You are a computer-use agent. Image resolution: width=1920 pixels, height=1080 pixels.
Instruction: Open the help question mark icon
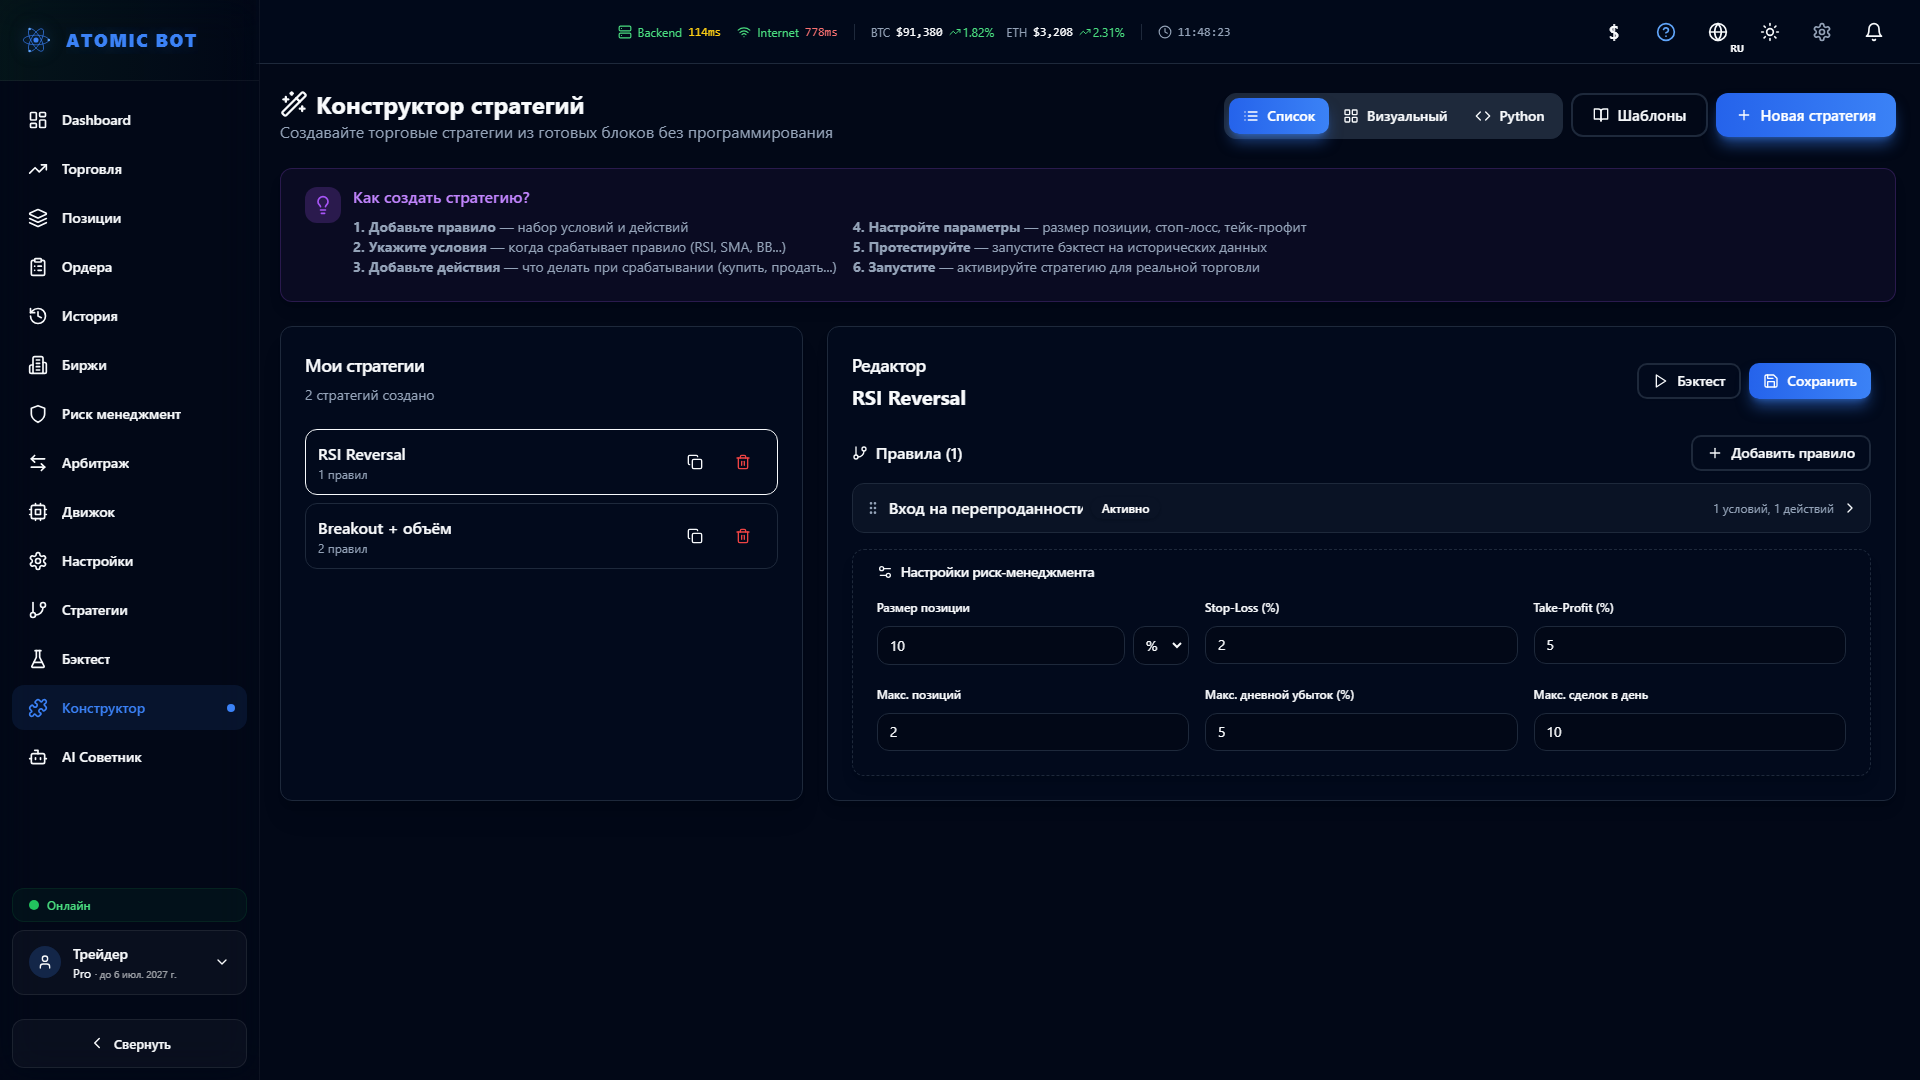tap(1666, 32)
